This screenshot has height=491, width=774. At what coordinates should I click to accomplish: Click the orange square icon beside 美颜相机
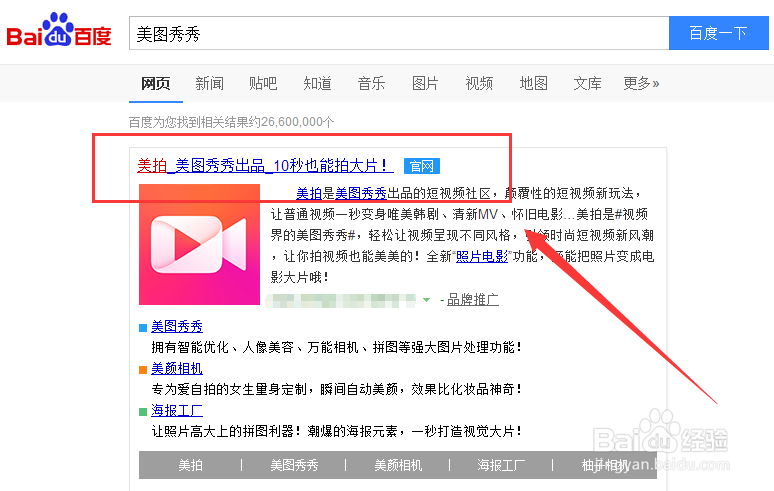(x=143, y=370)
